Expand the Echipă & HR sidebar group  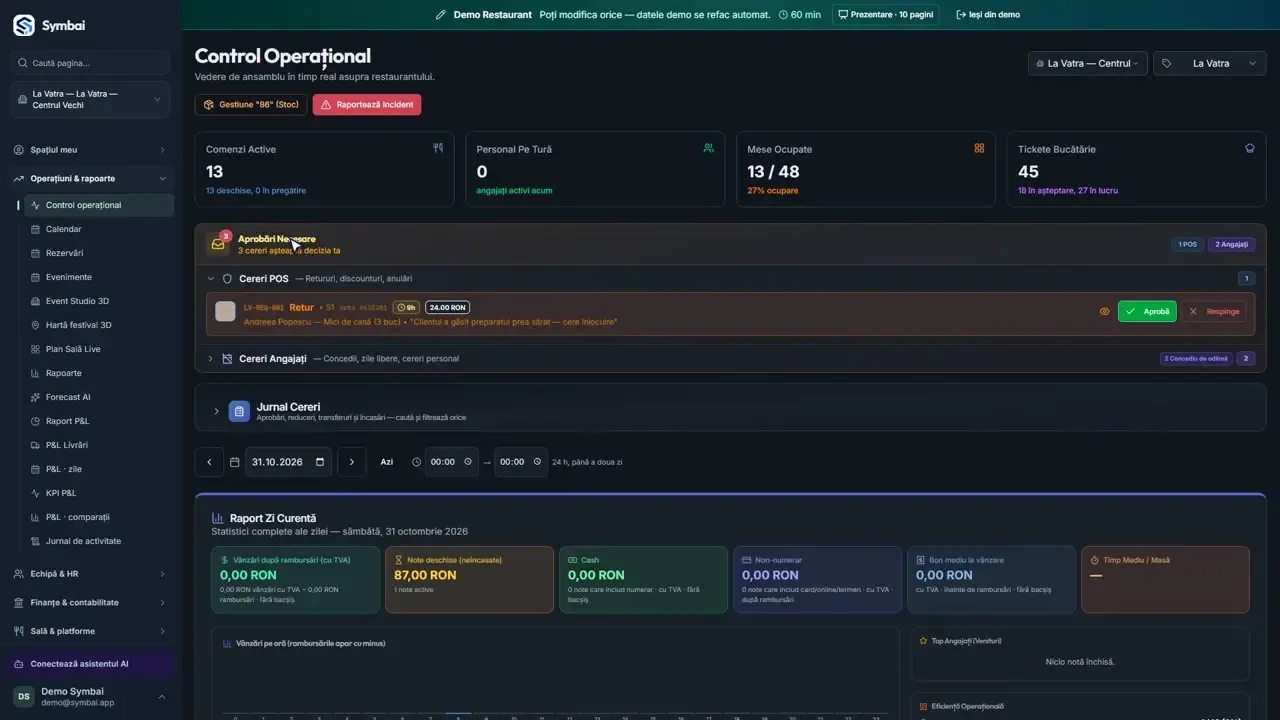(x=90, y=574)
